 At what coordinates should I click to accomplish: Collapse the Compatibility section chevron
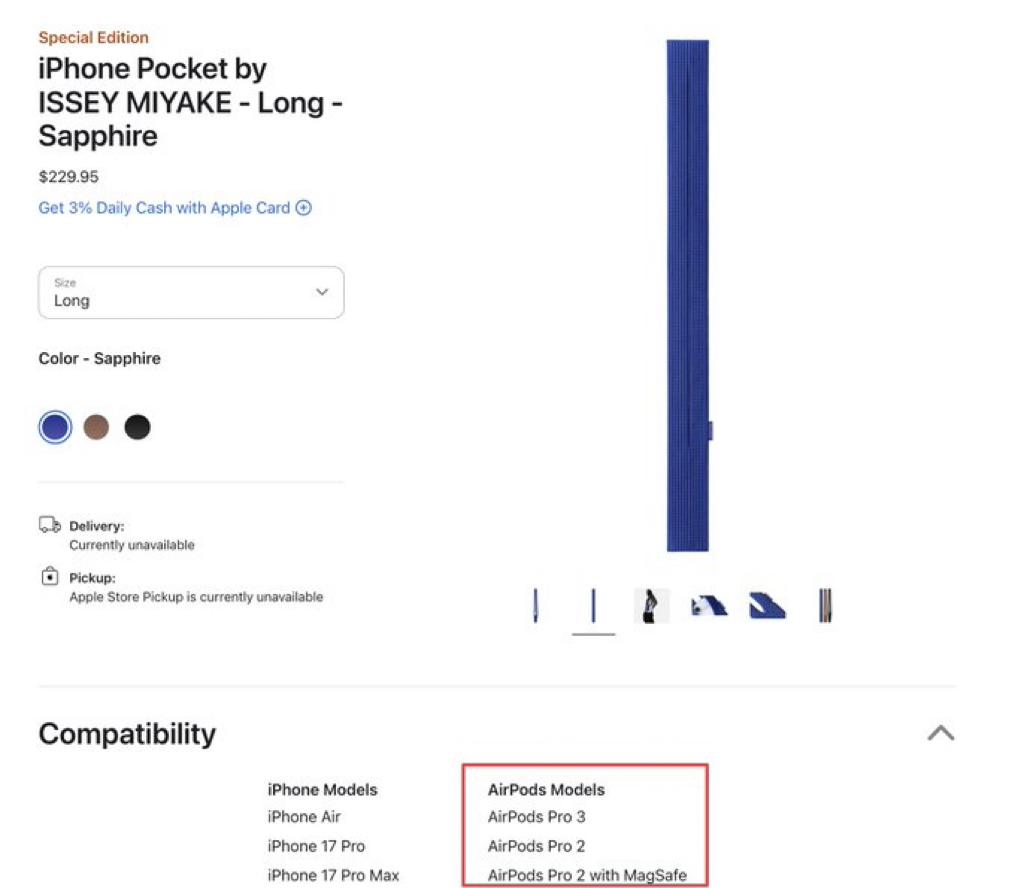pyautogui.click(x=940, y=733)
